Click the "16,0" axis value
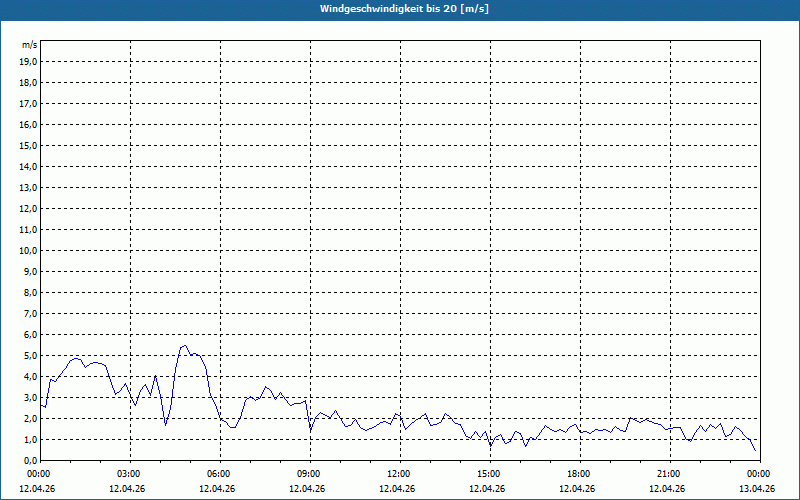Viewport: 800px width, 500px height. tap(28, 124)
